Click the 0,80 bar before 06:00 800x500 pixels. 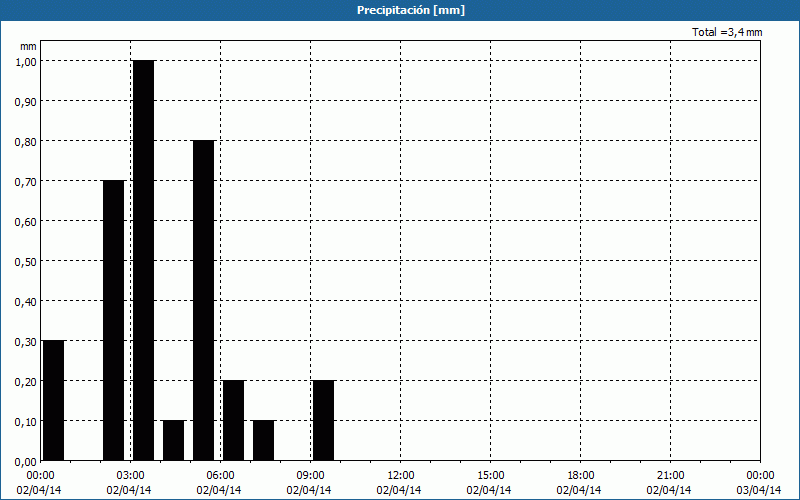pyautogui.click(x=204, y=301)
